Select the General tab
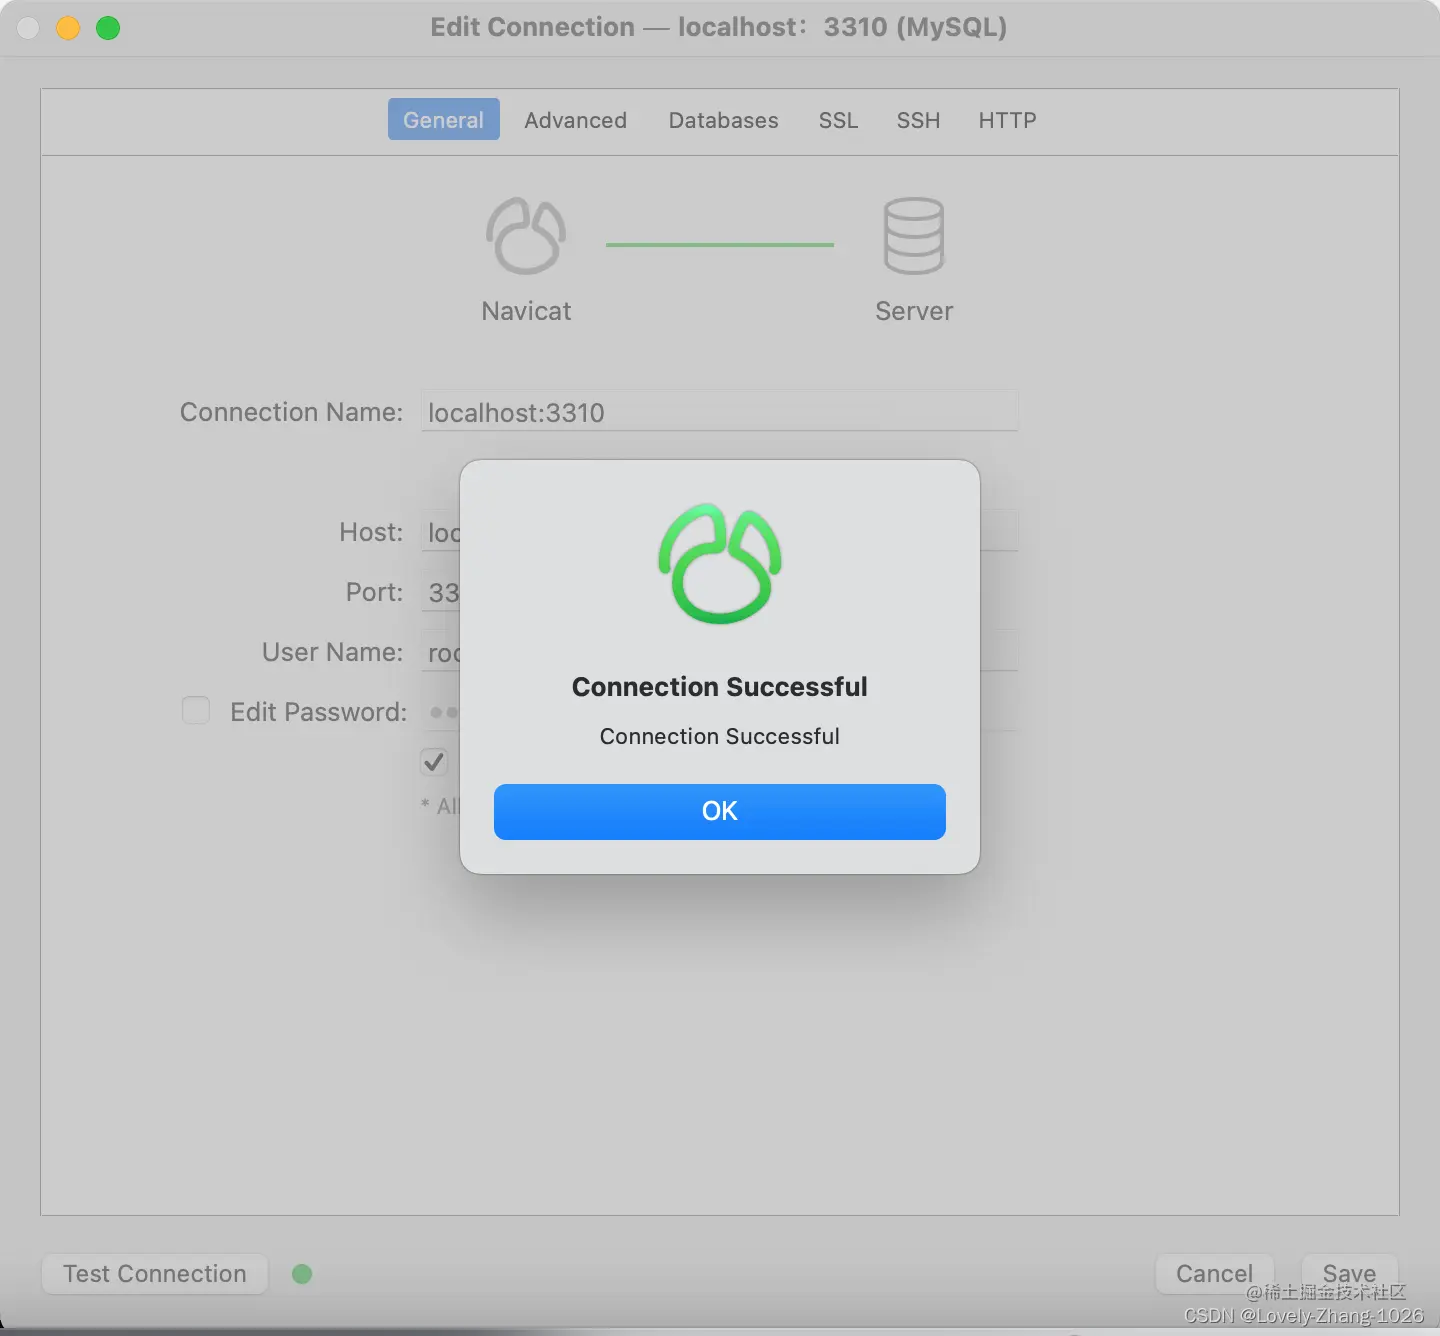 tap(444, 120)
